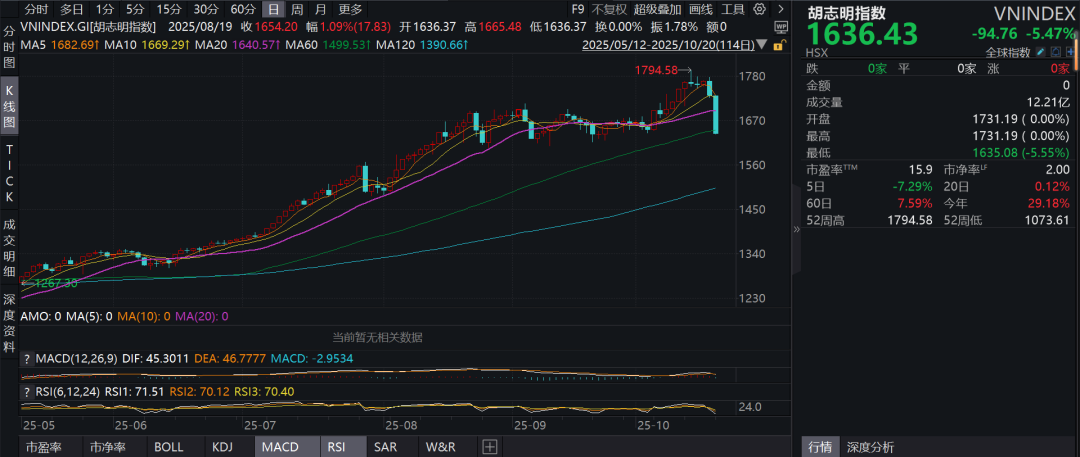Click the RSI help question mark icon

click(x=27, y=390)
